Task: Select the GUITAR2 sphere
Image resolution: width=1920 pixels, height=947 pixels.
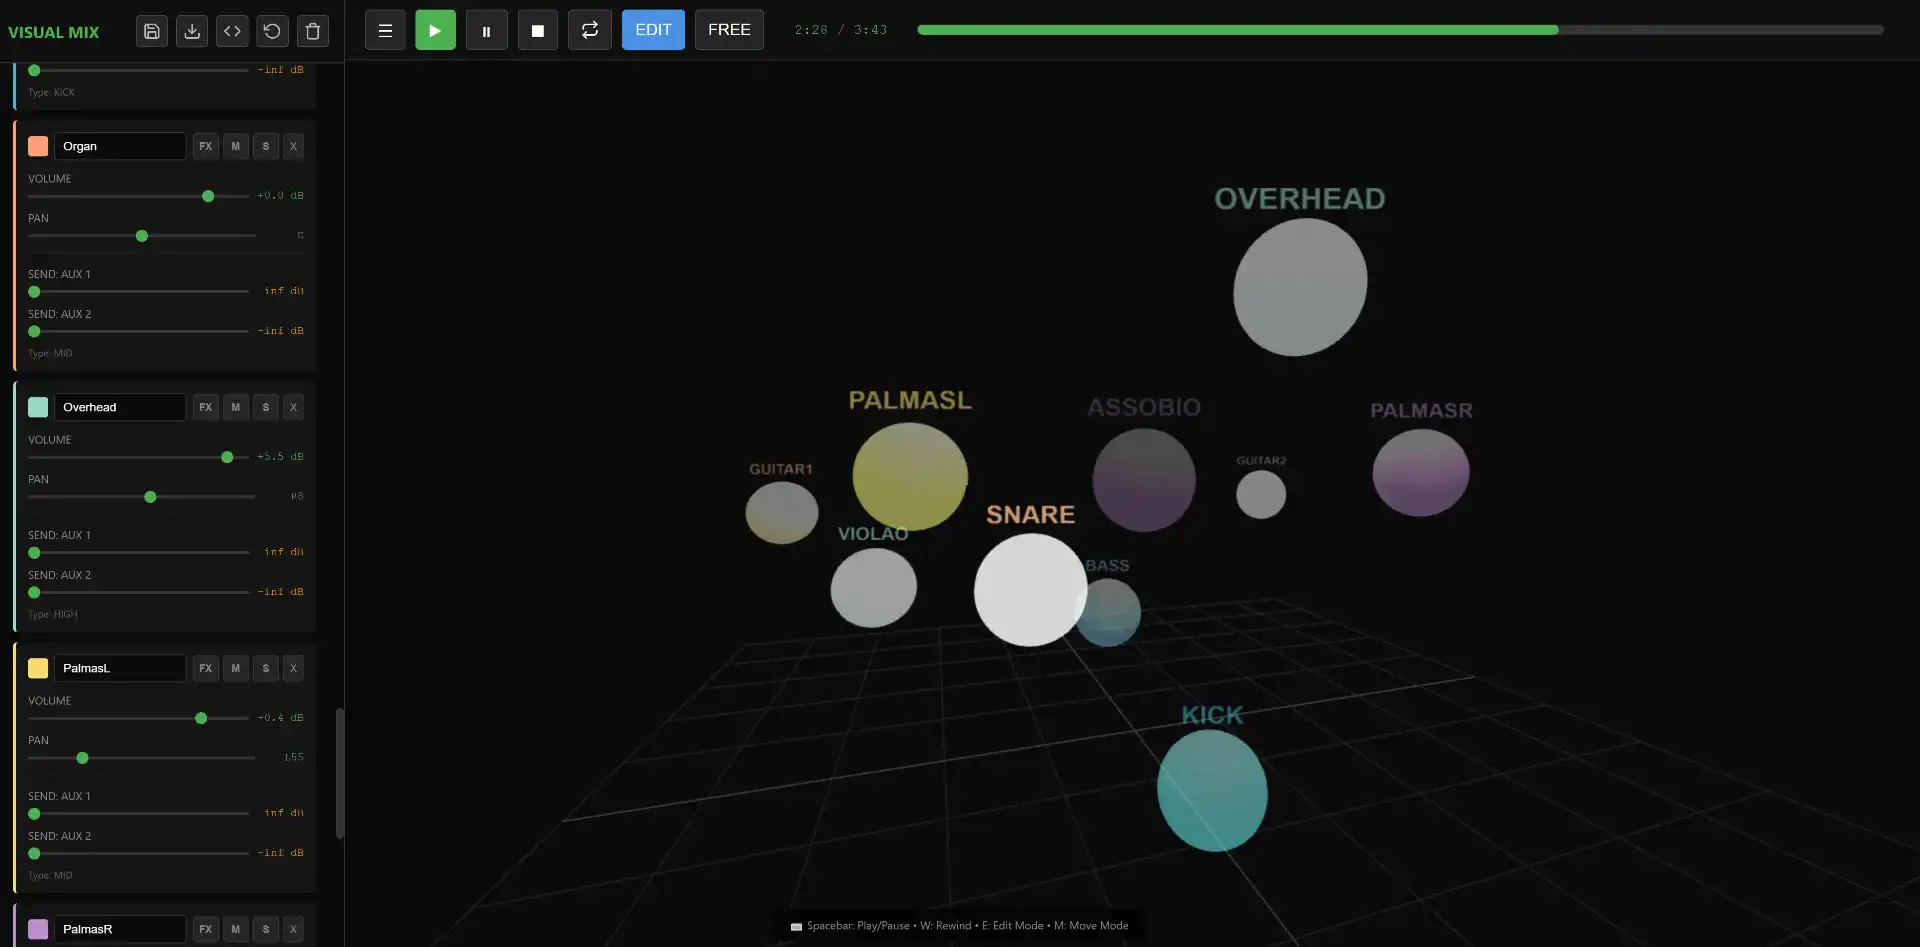Action: click(1261, 494)
